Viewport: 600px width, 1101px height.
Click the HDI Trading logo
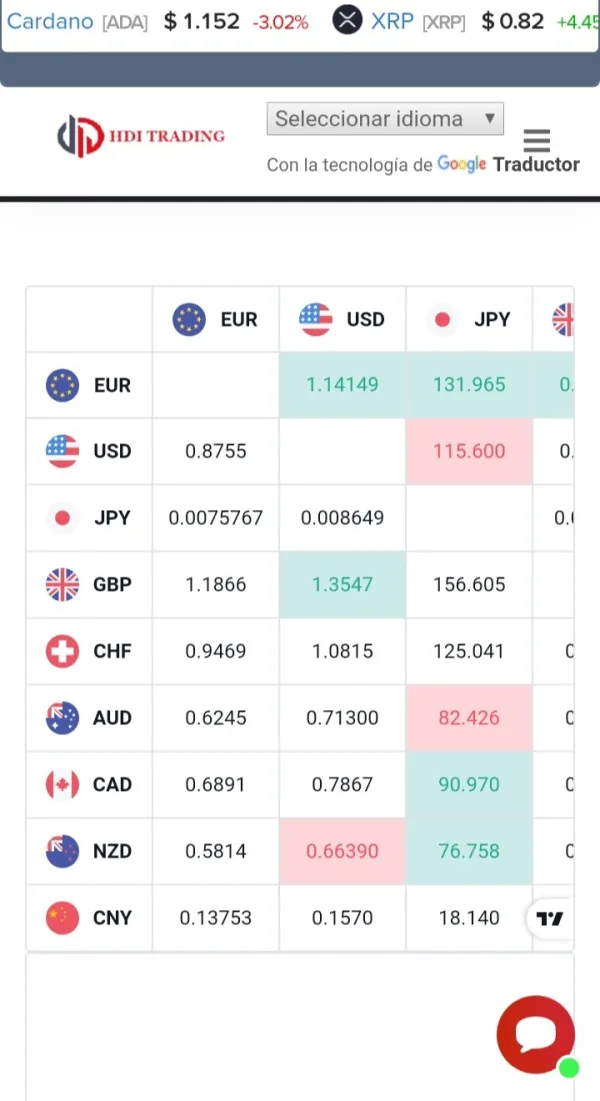click(x=141, y=136)
